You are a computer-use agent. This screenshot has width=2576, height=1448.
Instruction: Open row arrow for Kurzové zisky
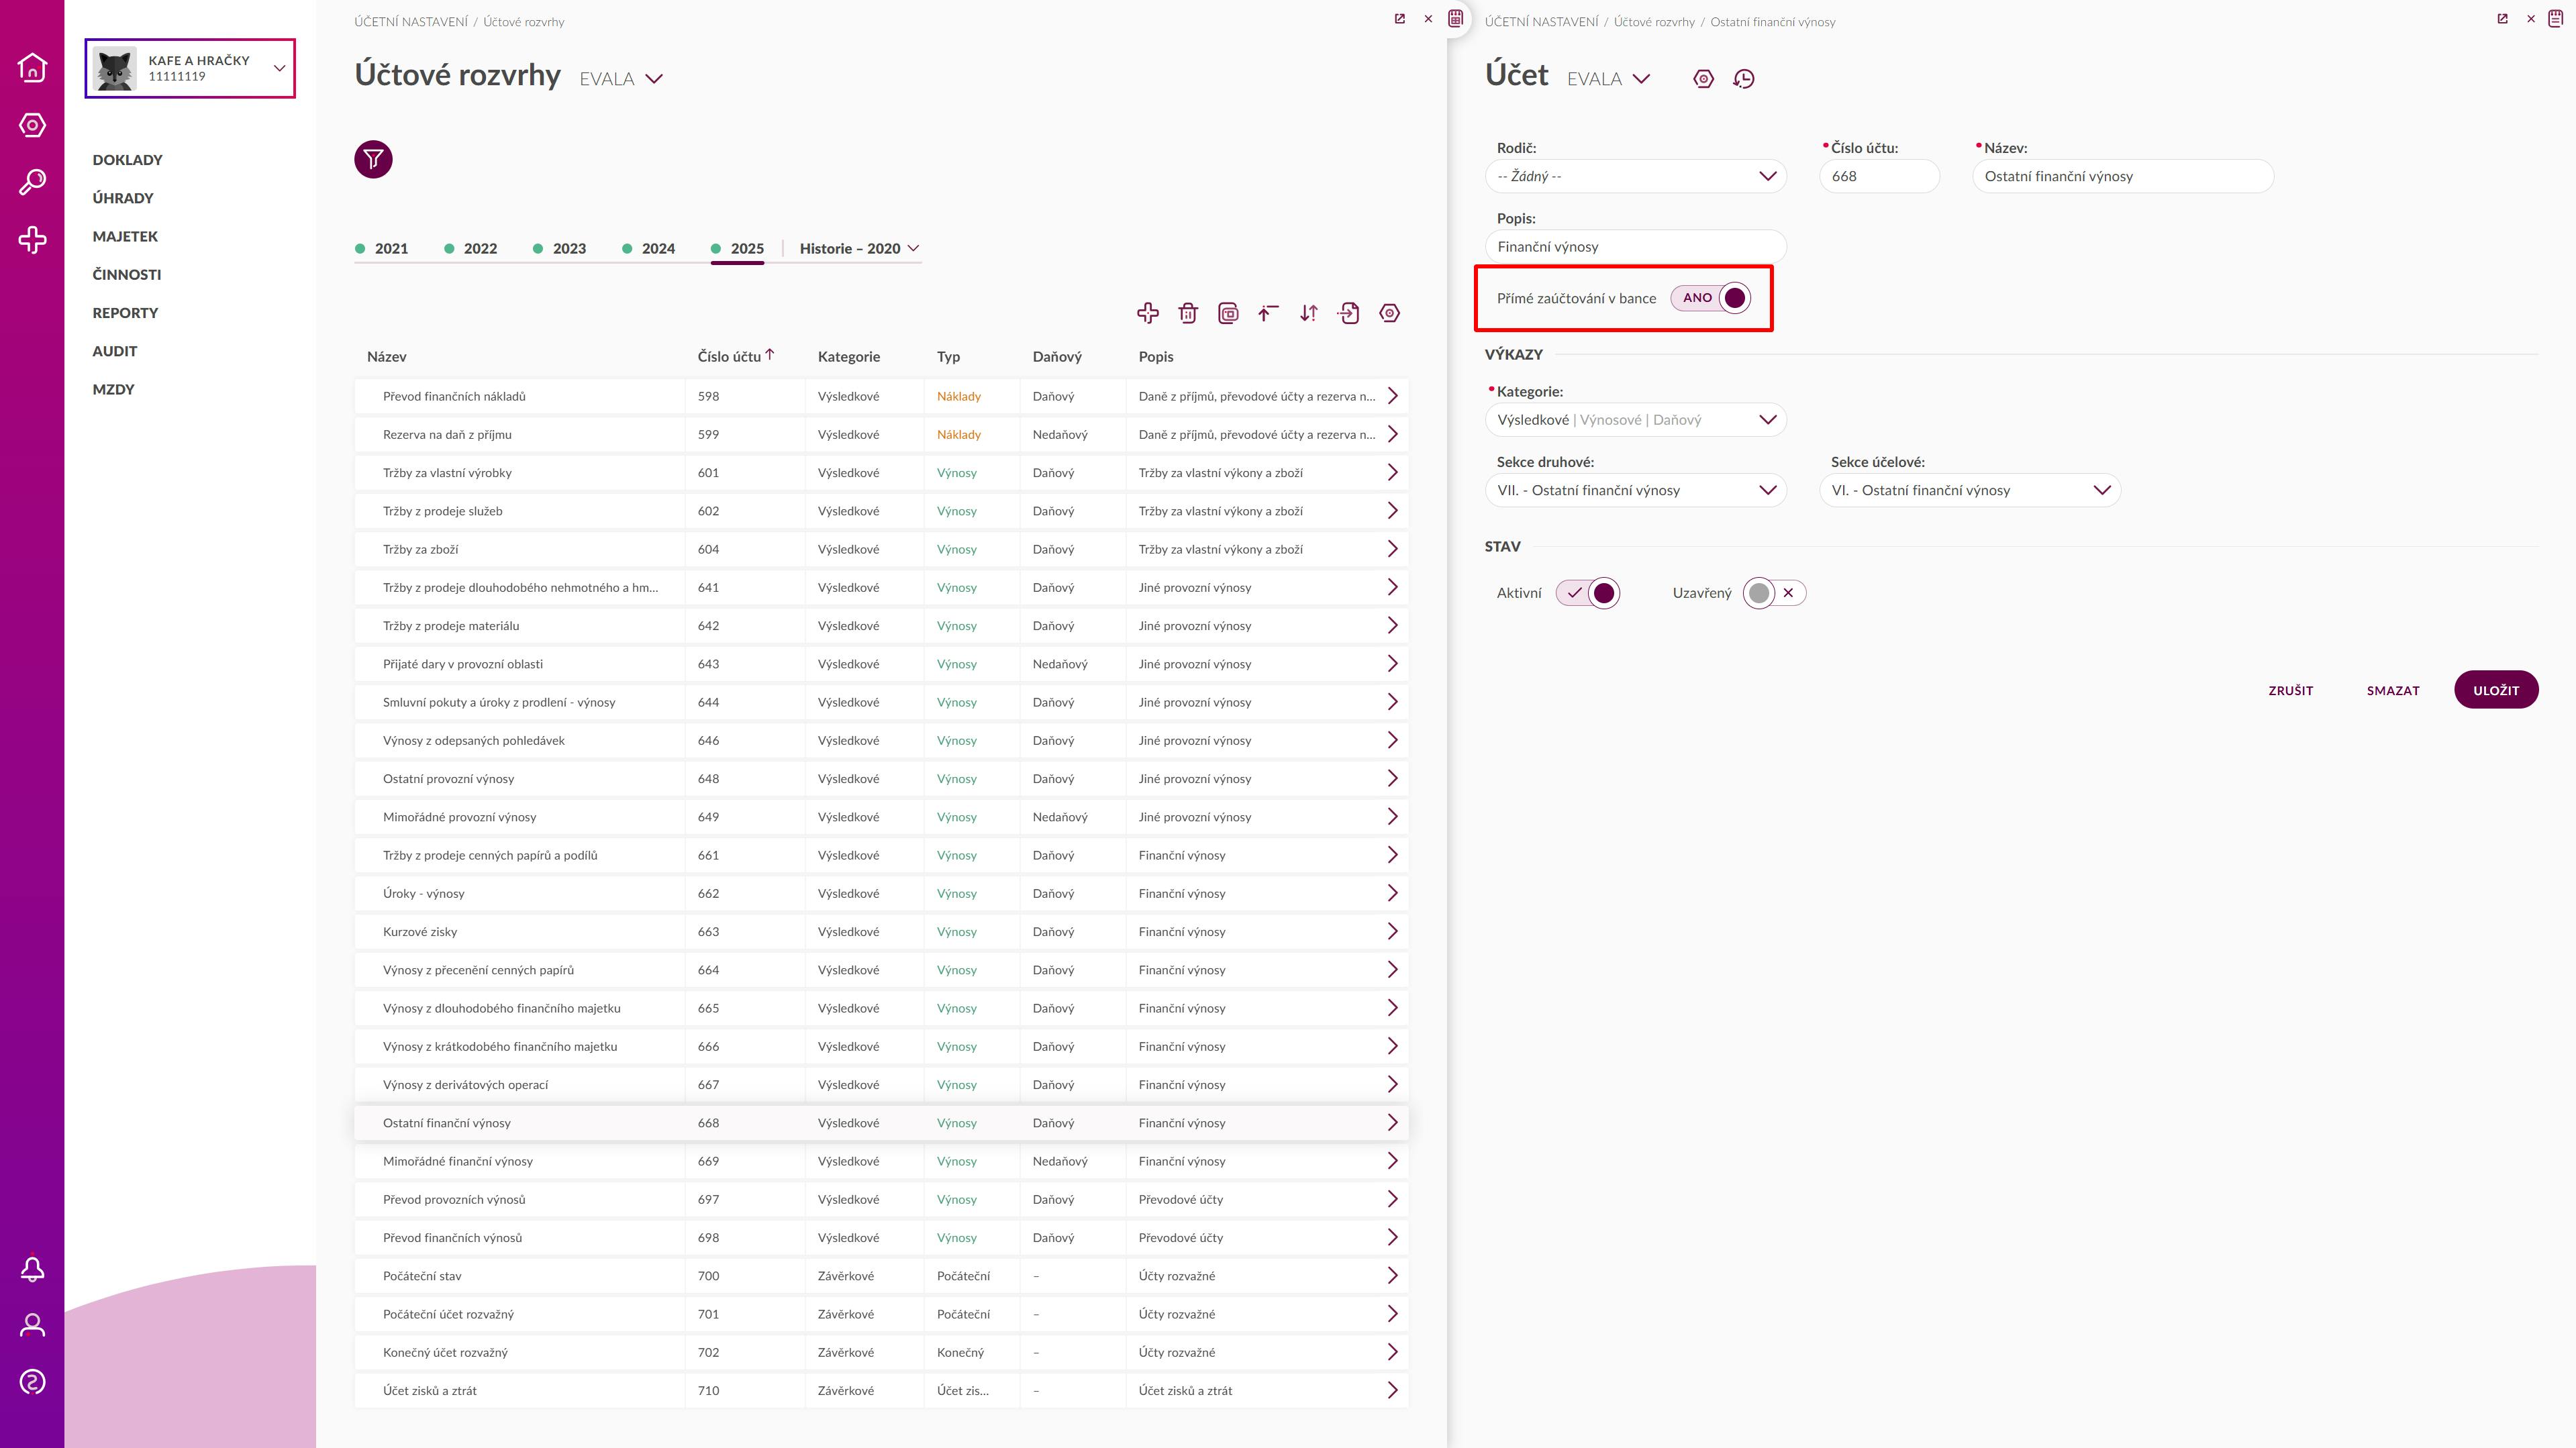point(1392,931)
